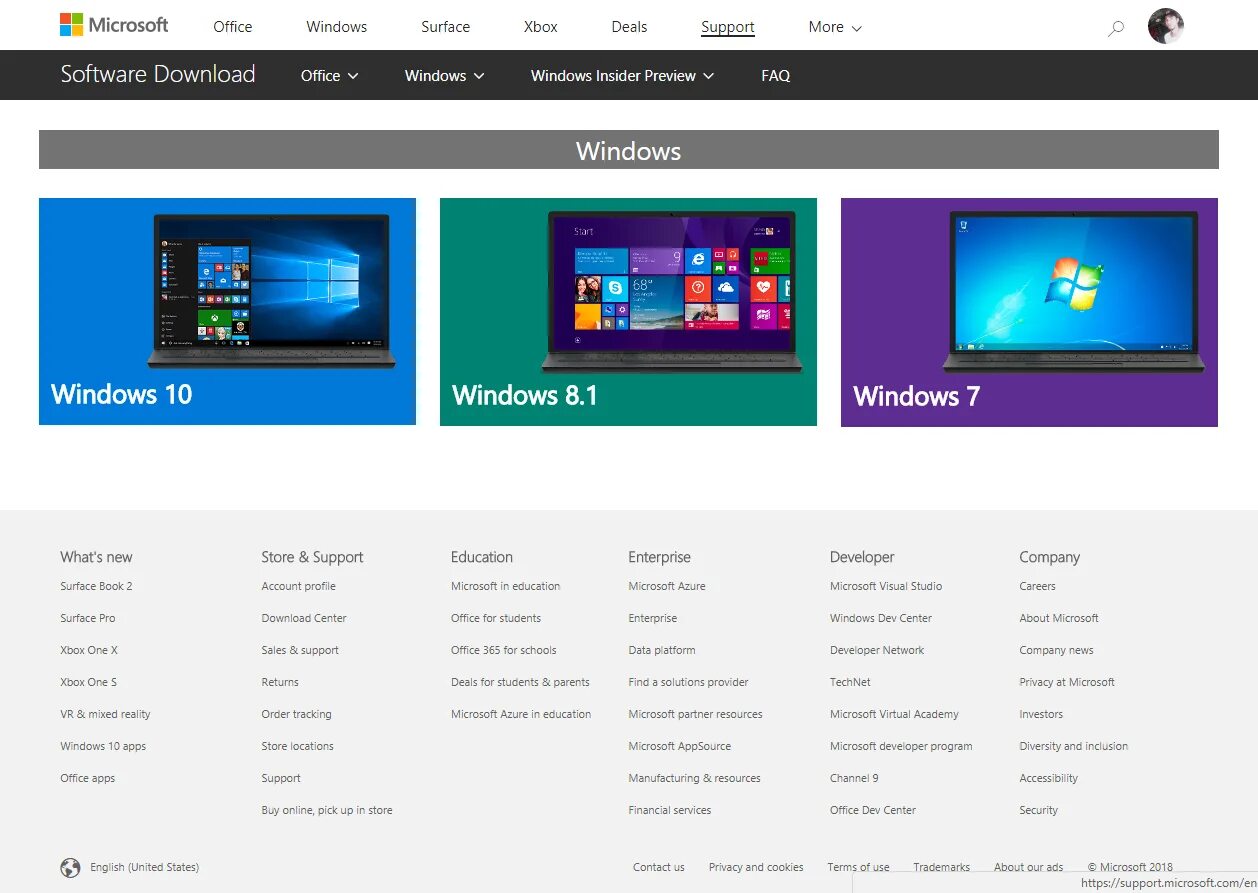
Task: Open Office apps footer link
Action: click(x=87, y=778)
